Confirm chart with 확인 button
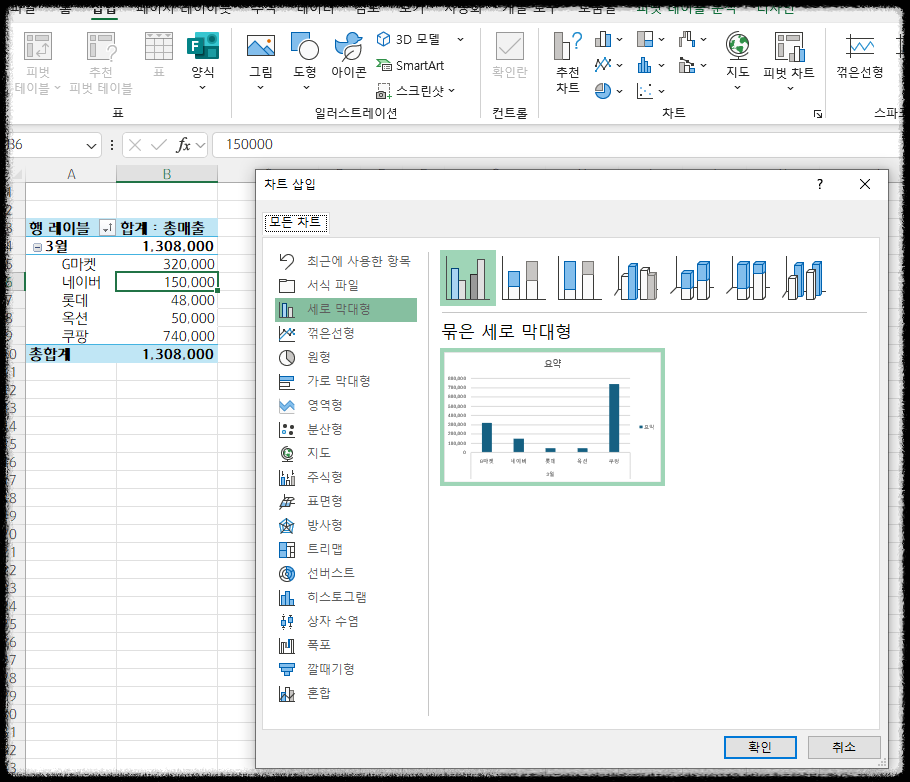This screenshot has width=910, height=782. [760, 747]
